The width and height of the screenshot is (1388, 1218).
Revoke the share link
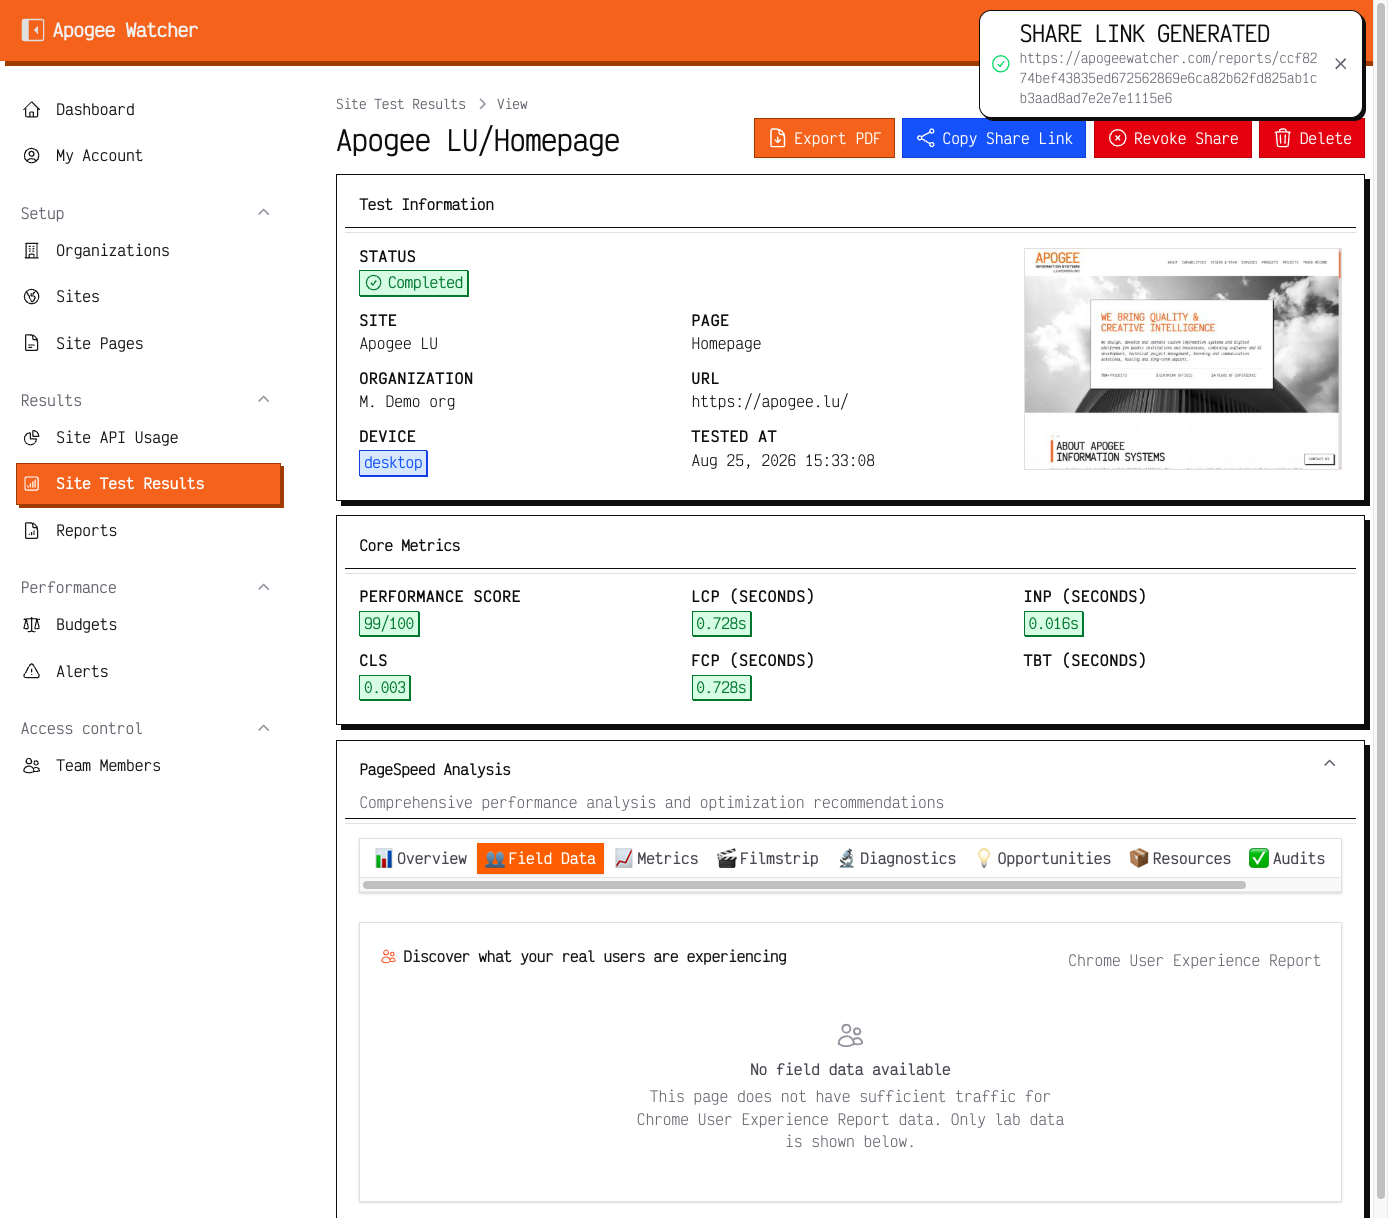tap(1173, 138)
